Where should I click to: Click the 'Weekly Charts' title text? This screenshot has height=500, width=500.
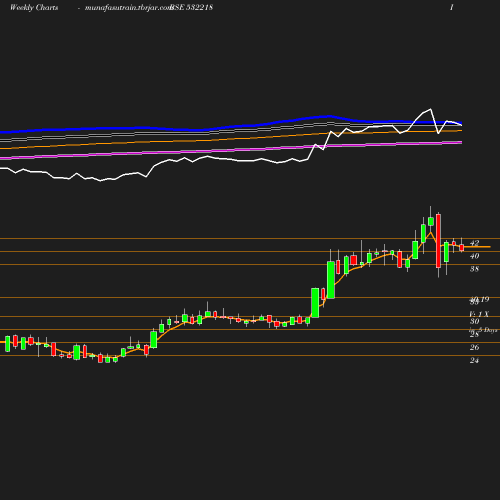(34, 8)
